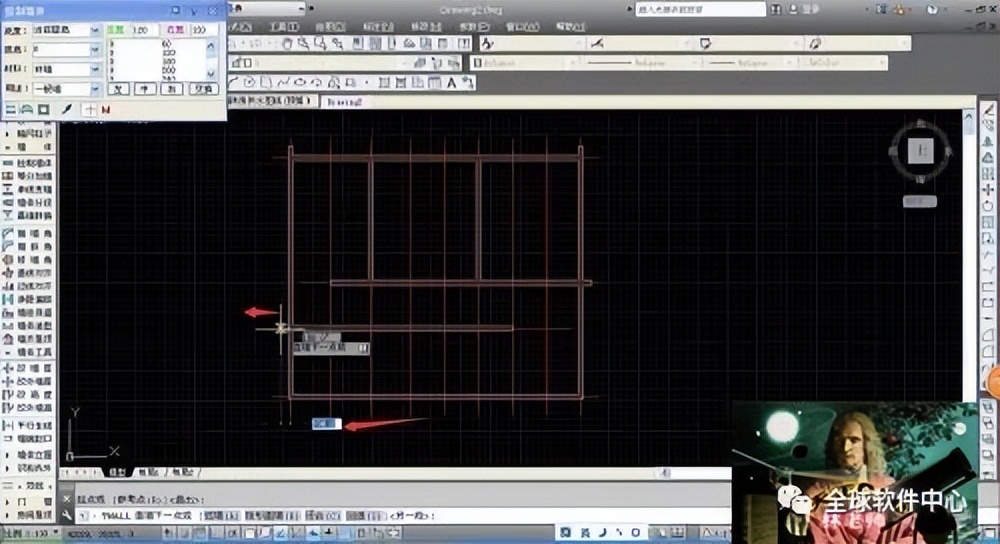Screen dimensions: 1000x544
Task: Select the straight wall icon in wall dialog
Action: [x=11, y=108]
